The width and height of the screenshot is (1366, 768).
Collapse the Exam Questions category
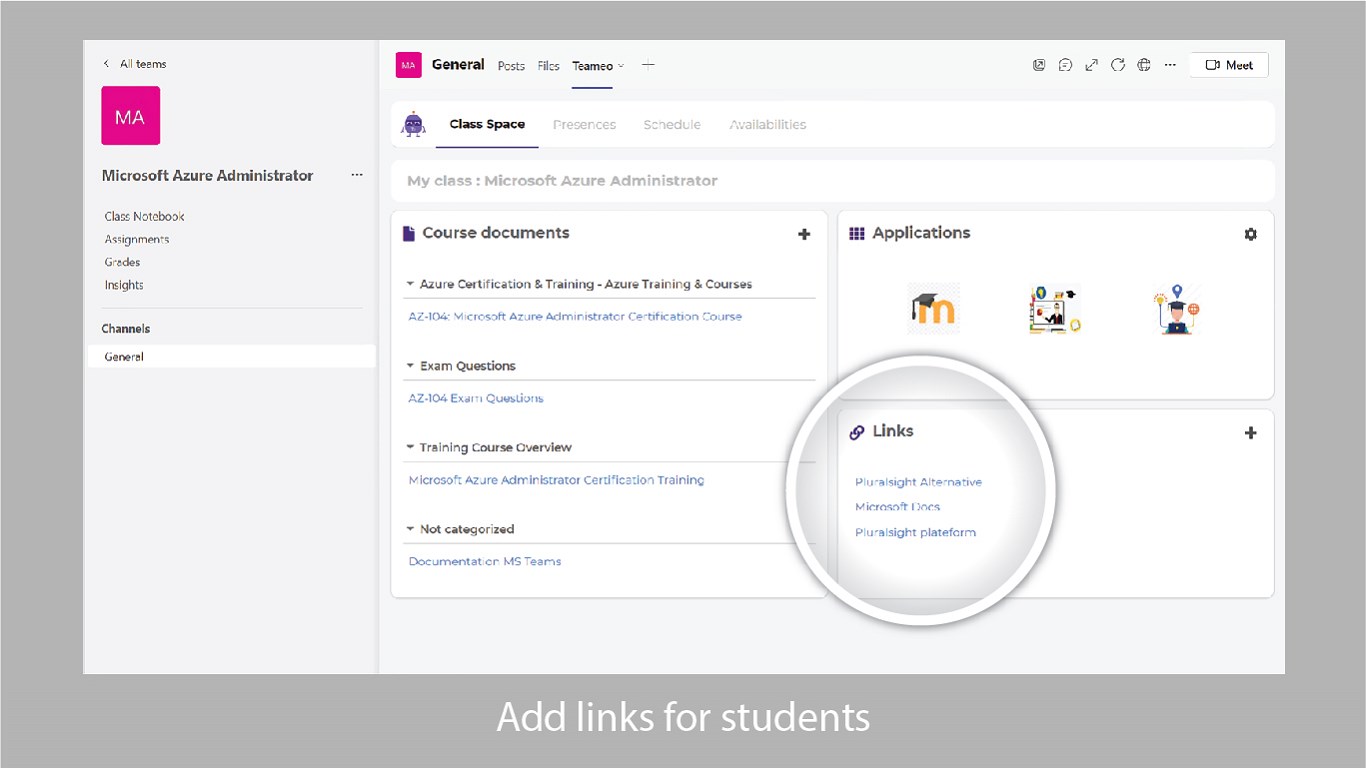410,366
